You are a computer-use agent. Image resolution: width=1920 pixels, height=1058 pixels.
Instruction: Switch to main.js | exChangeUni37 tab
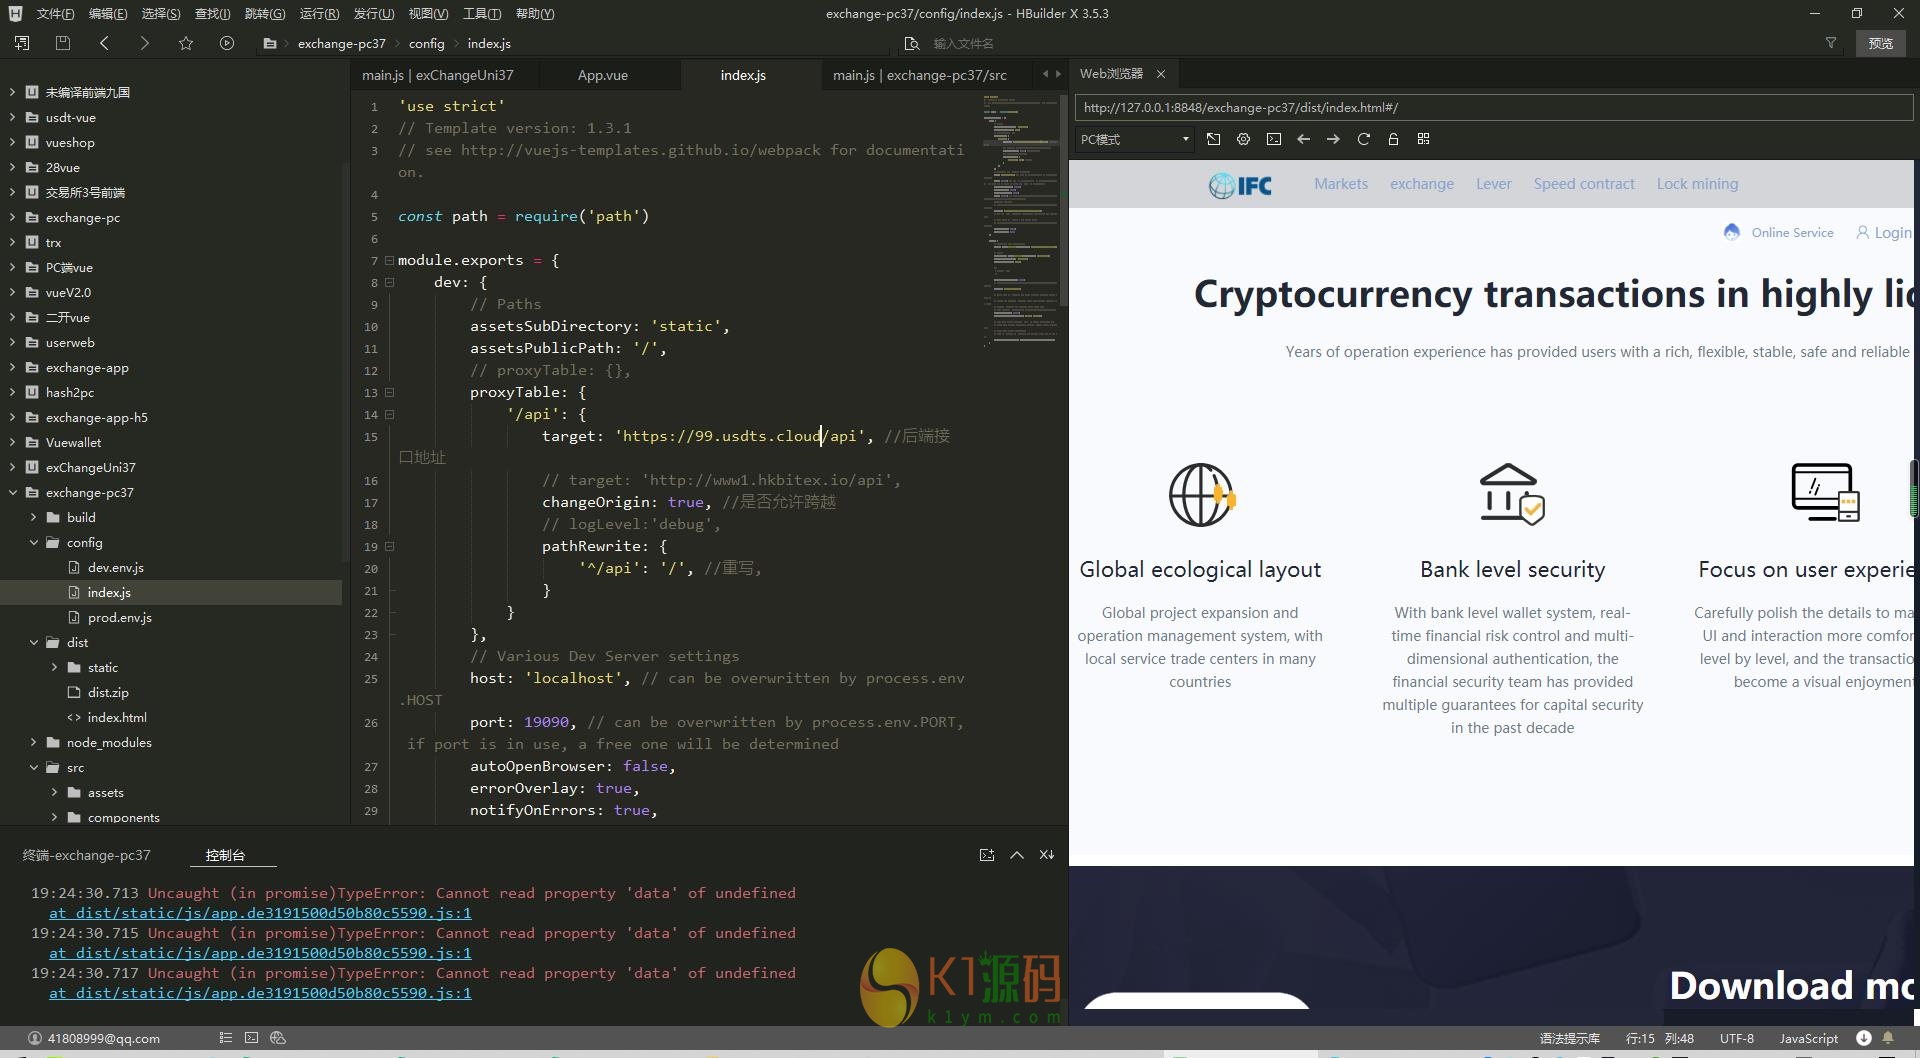[x=438, y=75]
